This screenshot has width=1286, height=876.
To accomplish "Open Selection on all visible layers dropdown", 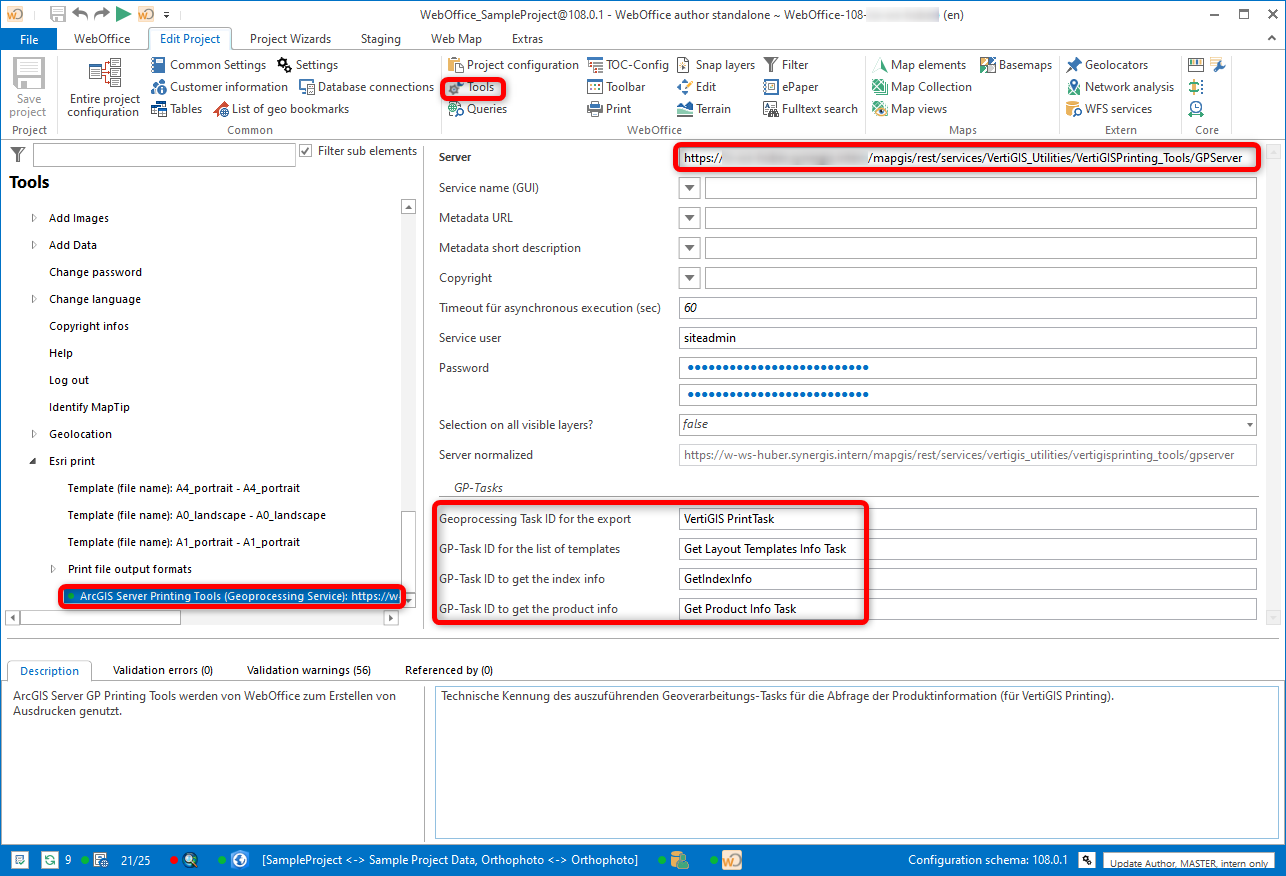I will [1249, 425].
